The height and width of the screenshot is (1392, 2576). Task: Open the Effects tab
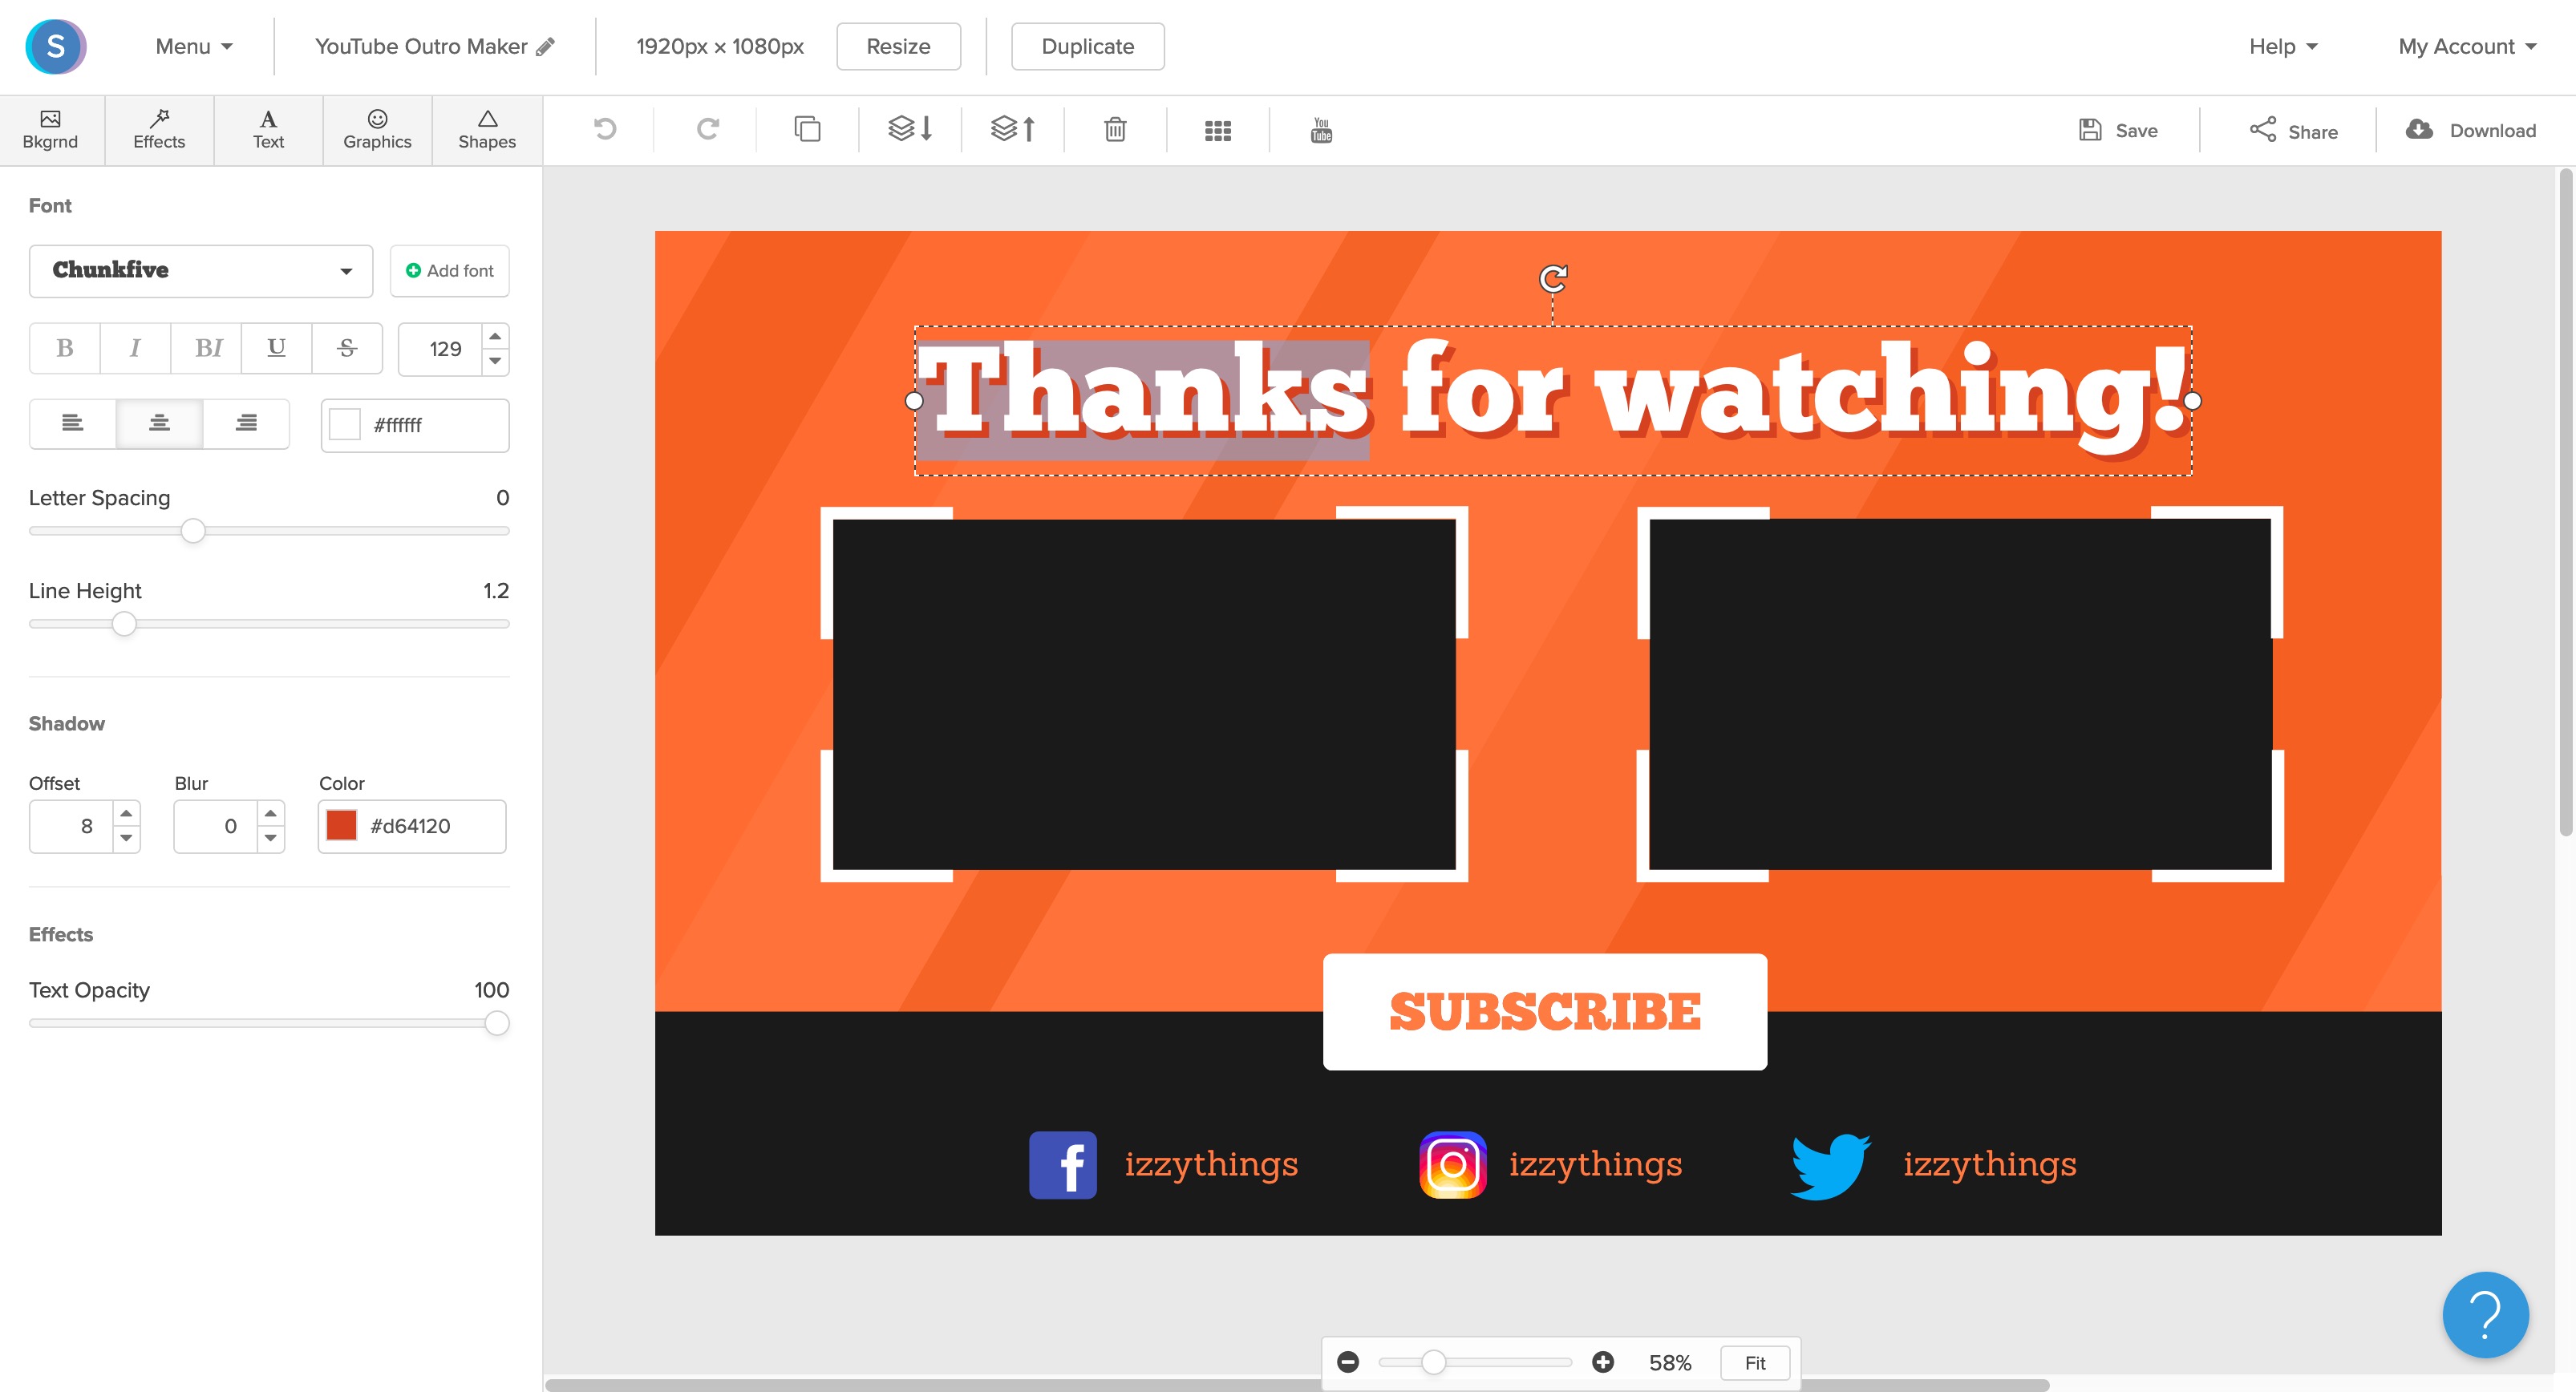click(159, 130)
